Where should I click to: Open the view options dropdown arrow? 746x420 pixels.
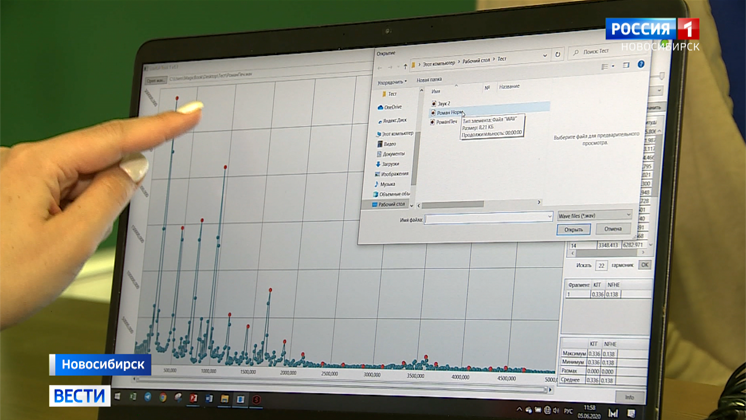(x=613, y=66)
